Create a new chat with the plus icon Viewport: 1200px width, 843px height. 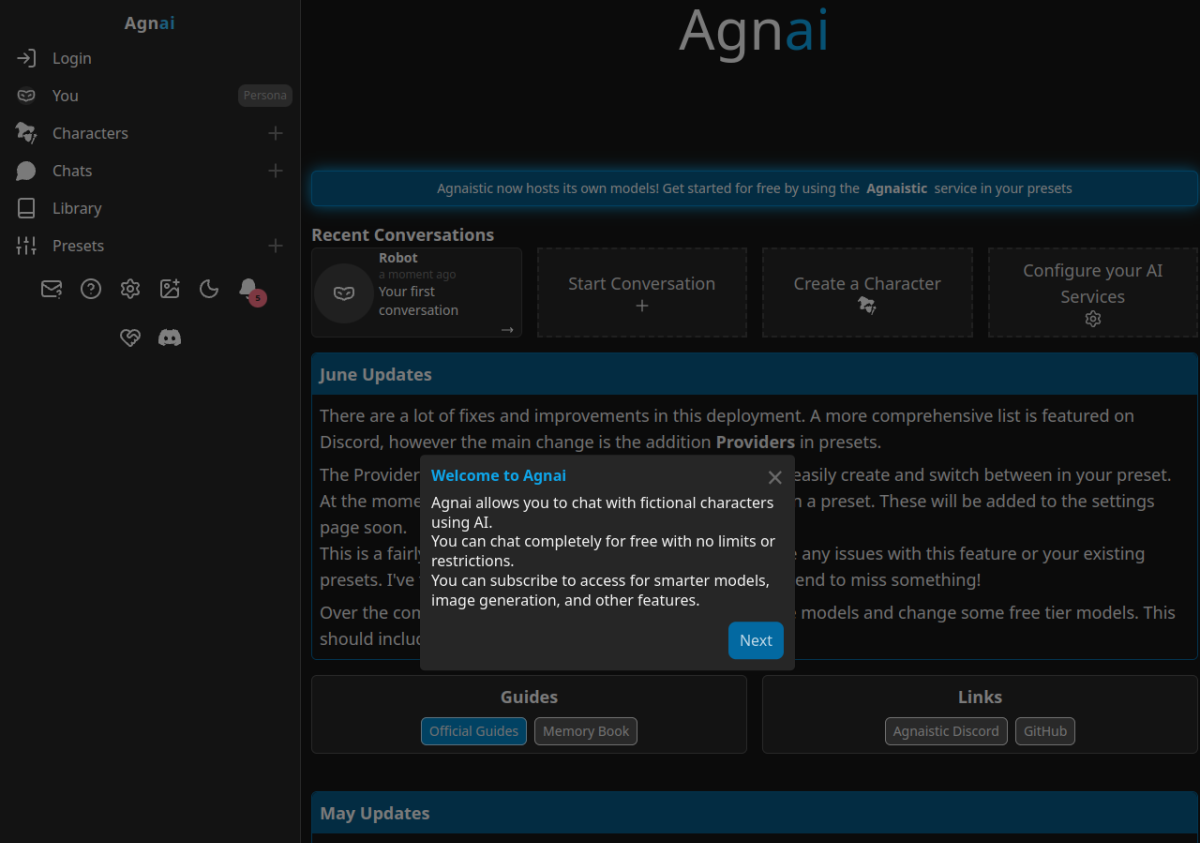(x=276, y=171)
